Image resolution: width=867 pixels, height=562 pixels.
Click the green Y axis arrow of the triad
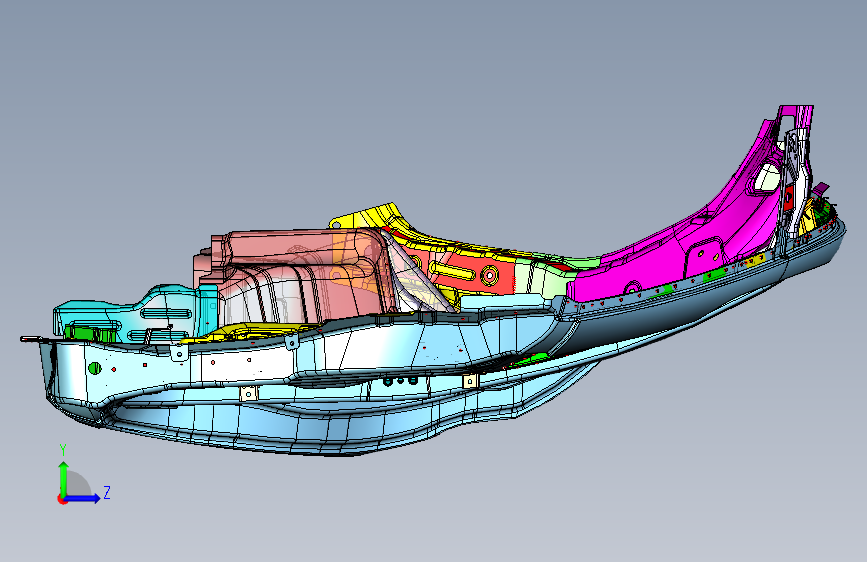pos(64,478)
